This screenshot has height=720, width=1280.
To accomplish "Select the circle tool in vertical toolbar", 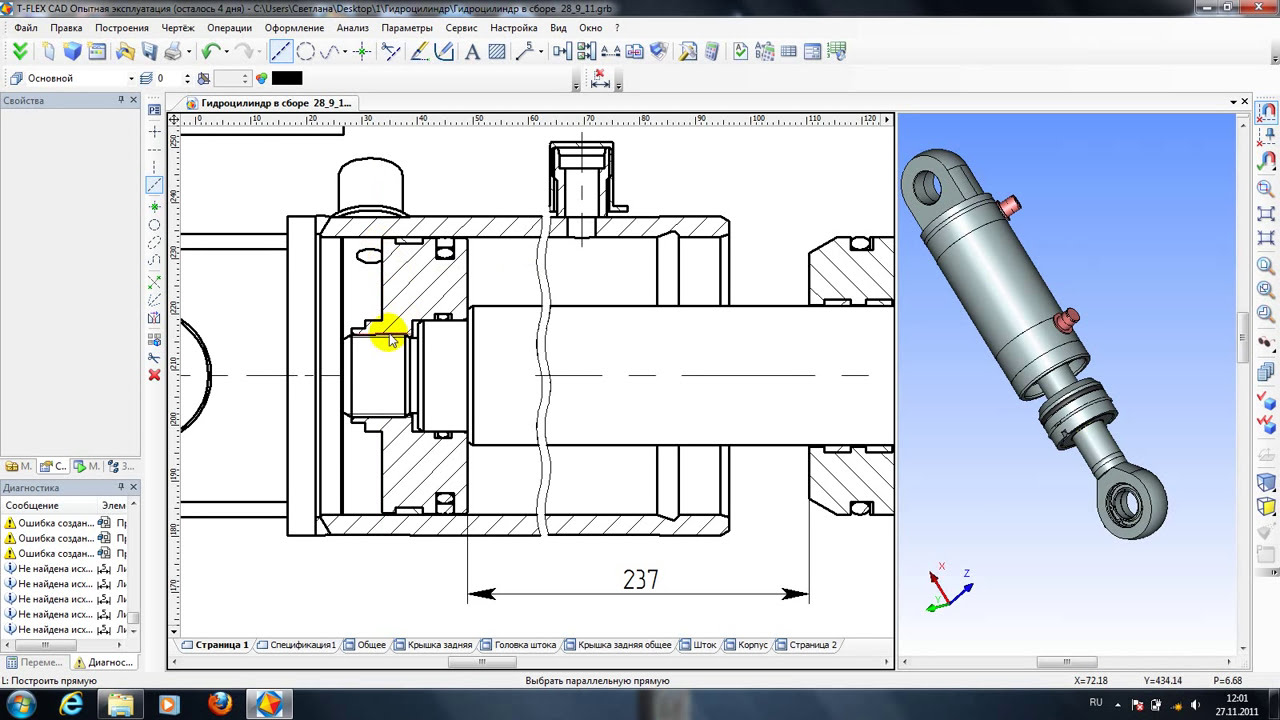I will 154,225.
